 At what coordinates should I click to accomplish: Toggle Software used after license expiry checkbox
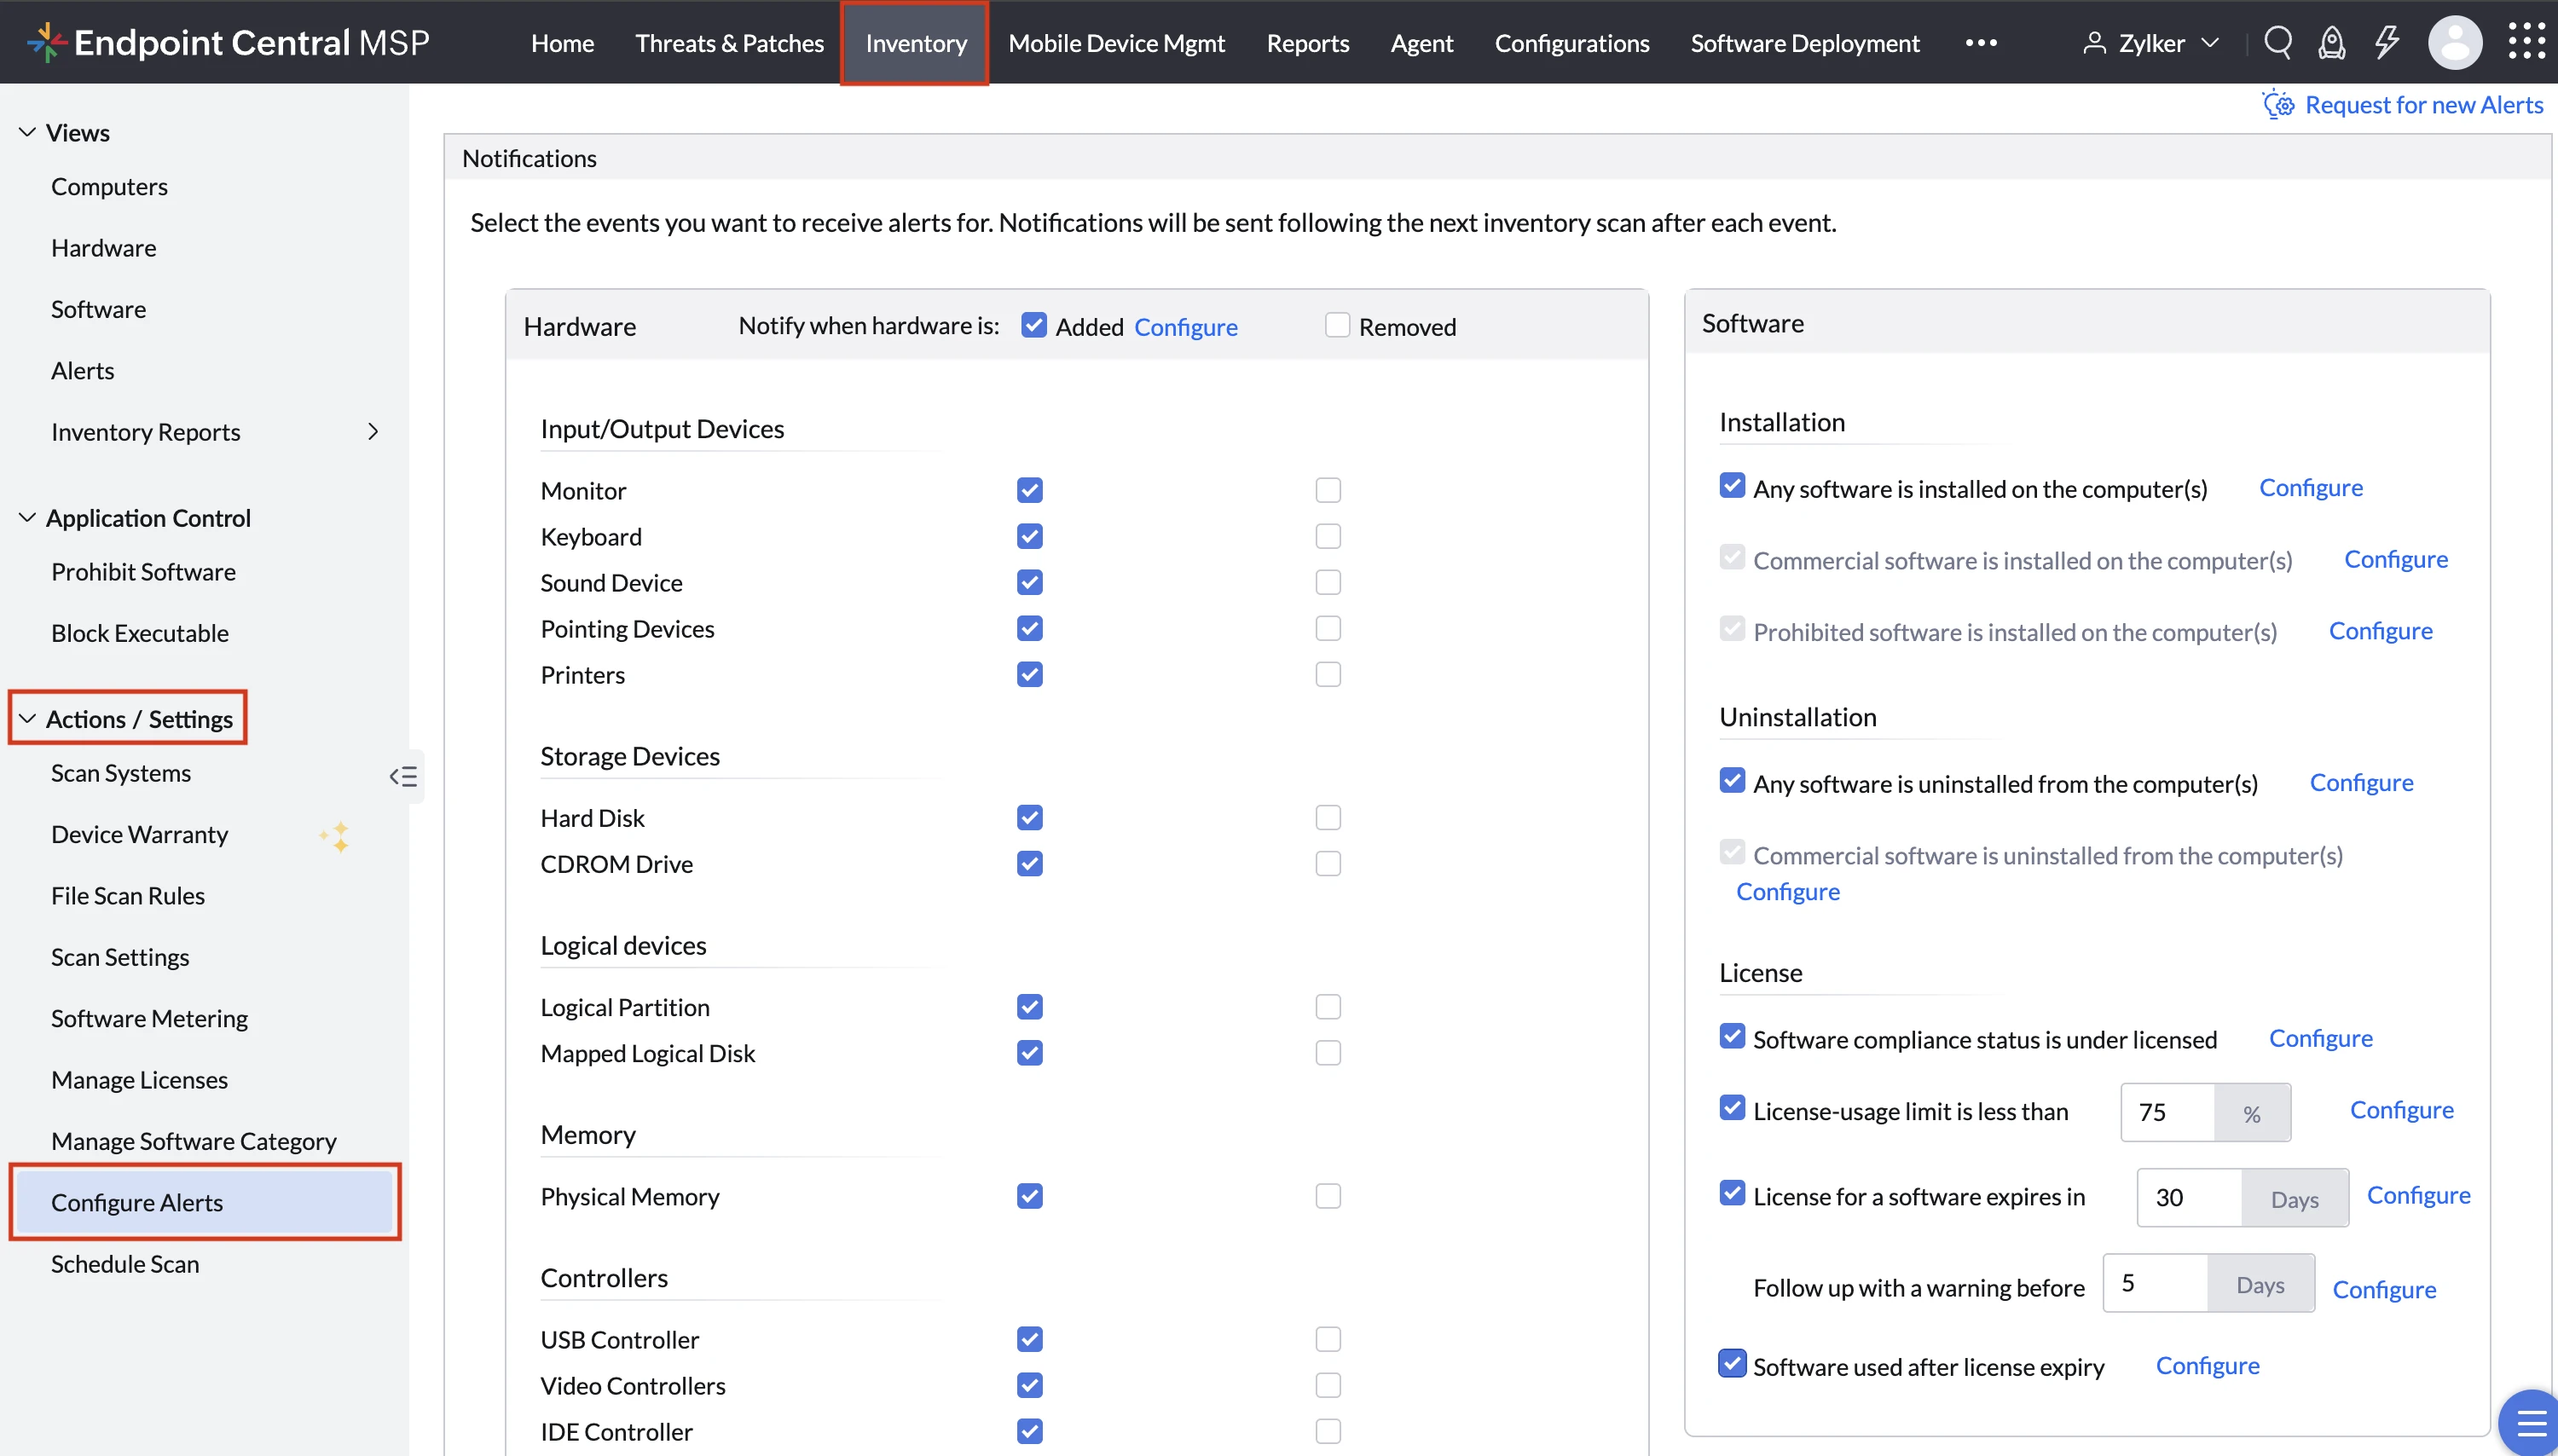tap(1731, 1363)
